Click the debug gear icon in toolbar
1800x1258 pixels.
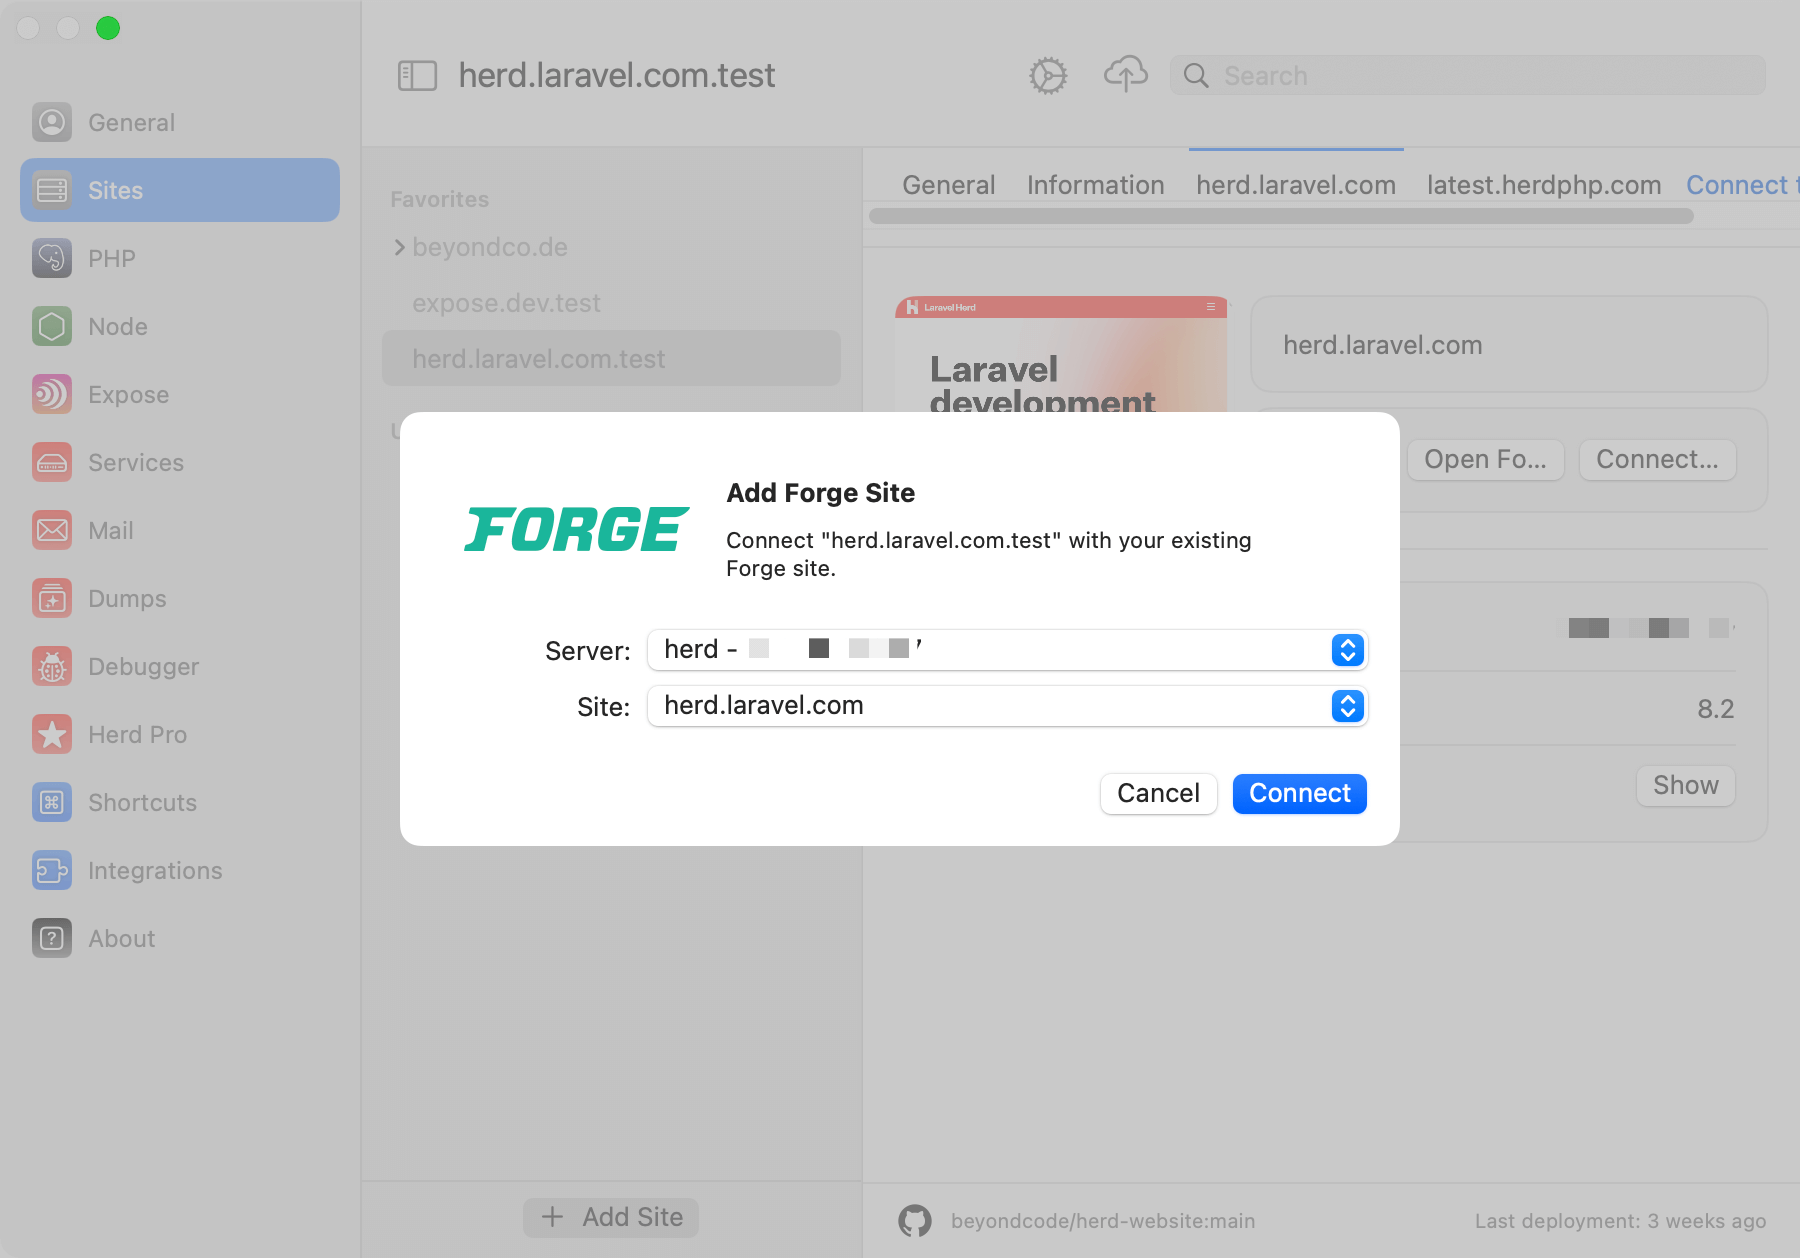[x=1048, y=76]
